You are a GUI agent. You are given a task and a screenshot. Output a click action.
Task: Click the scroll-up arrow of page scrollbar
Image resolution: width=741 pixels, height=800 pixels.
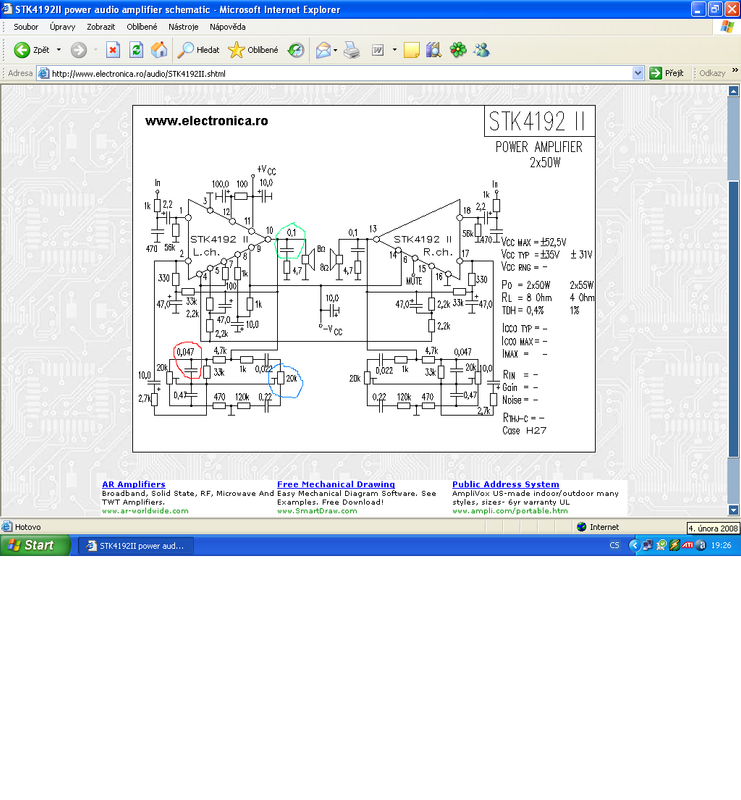tap(733, 91)
